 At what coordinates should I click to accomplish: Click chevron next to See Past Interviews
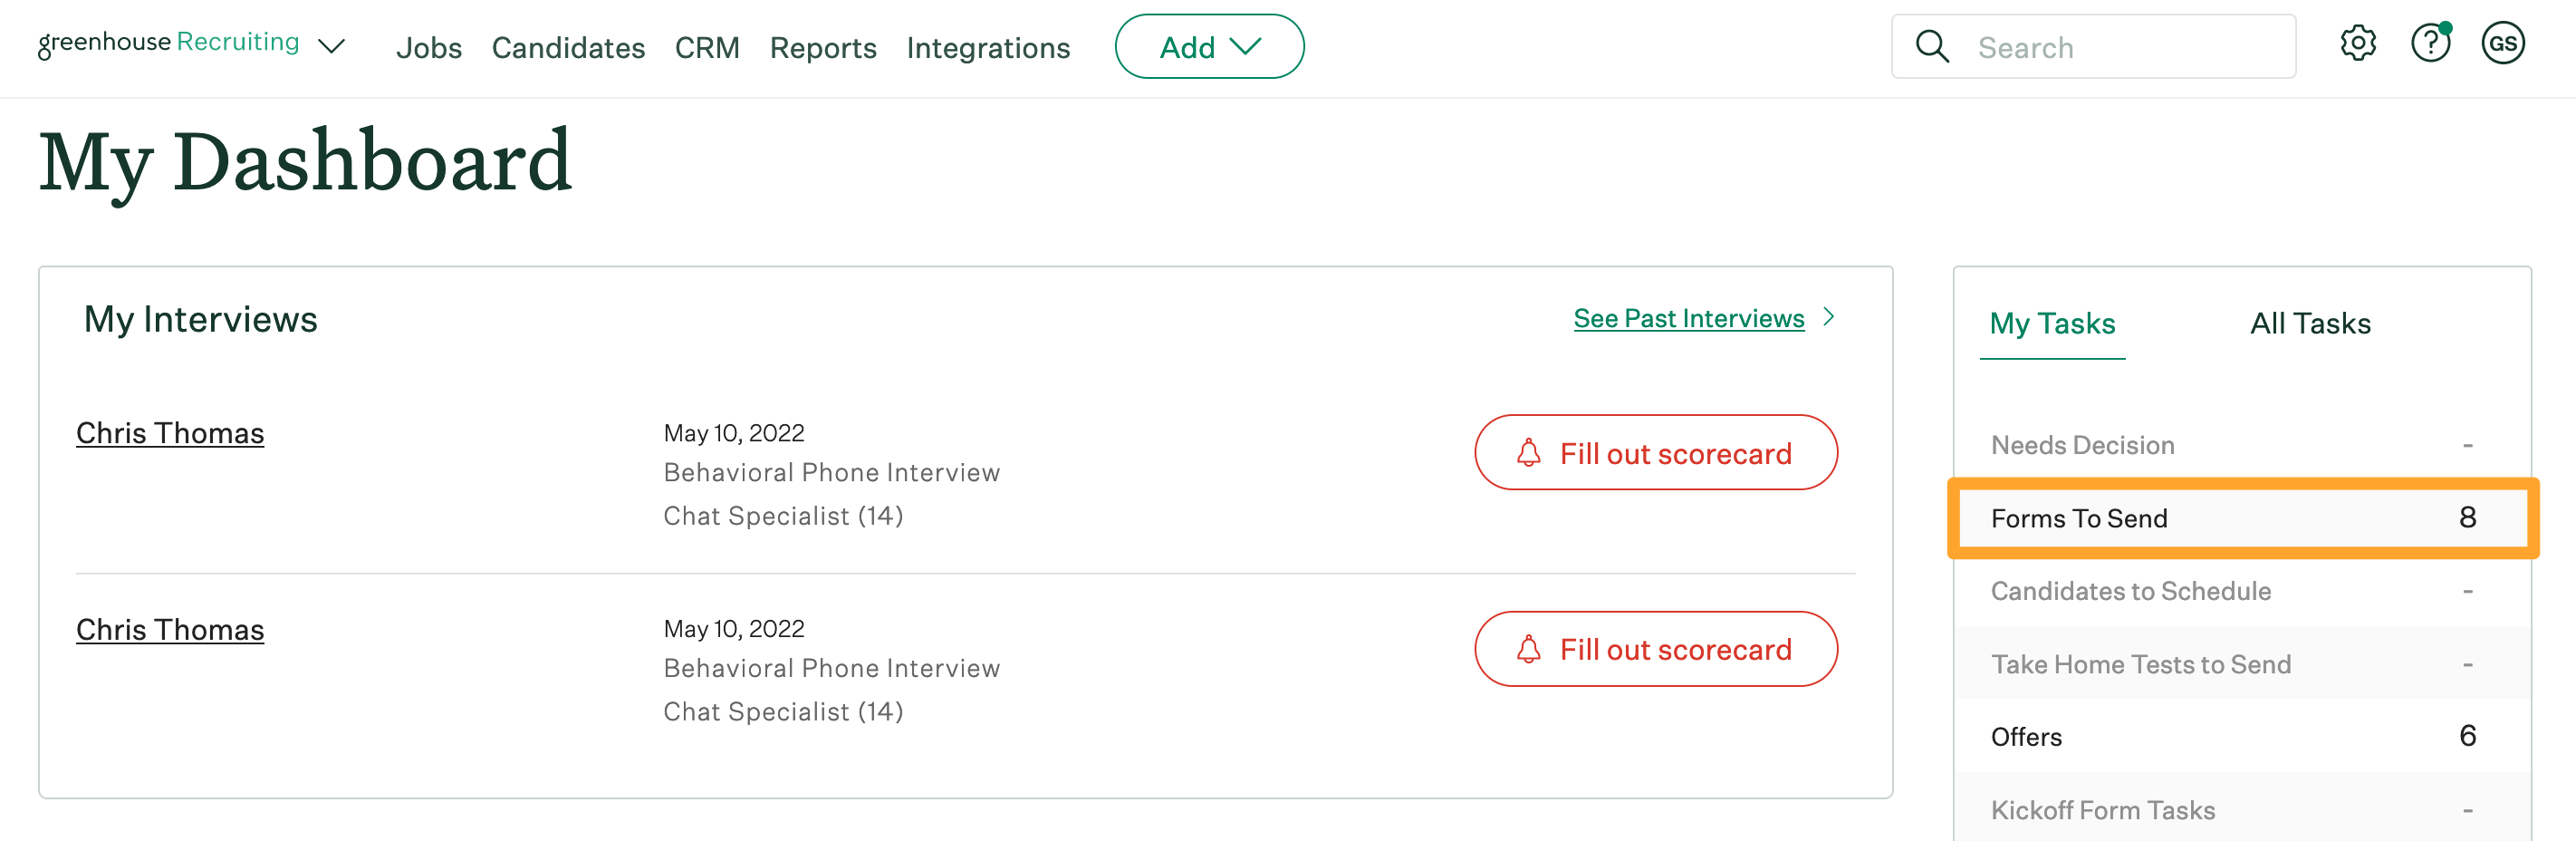click(x=1828, y=317)
